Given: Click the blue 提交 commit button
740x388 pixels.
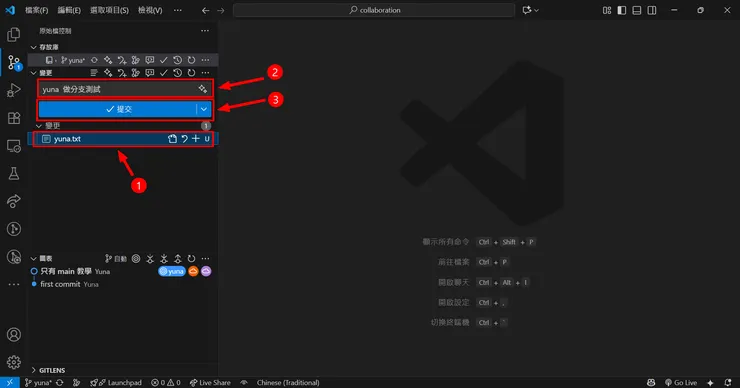Looking at the screenshot, I should tap(118, 109).
